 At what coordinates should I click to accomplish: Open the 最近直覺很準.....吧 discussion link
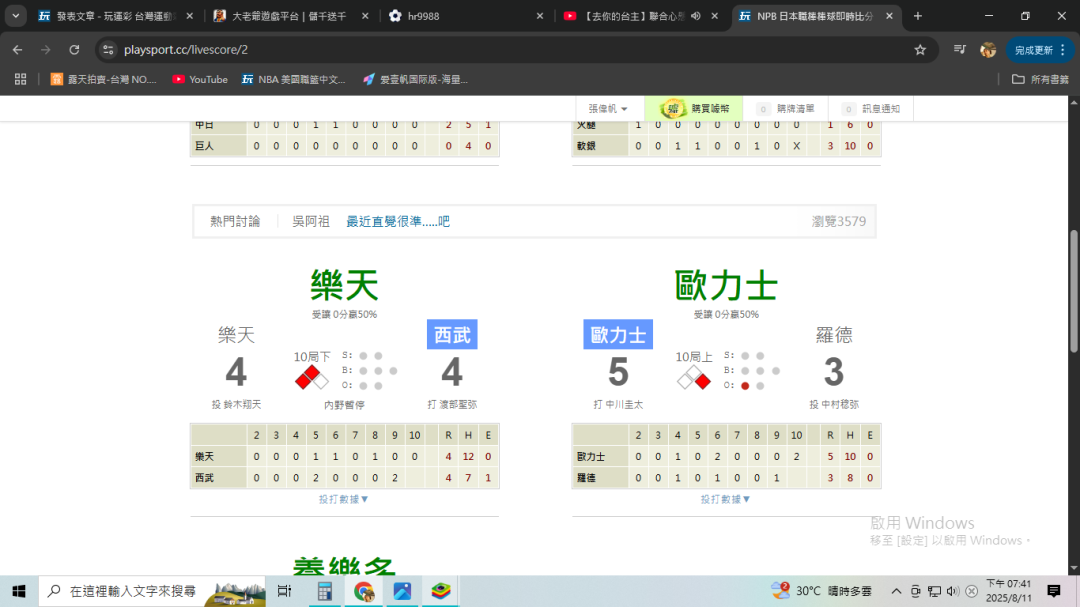pyautogui.click(x=397, y=221)
